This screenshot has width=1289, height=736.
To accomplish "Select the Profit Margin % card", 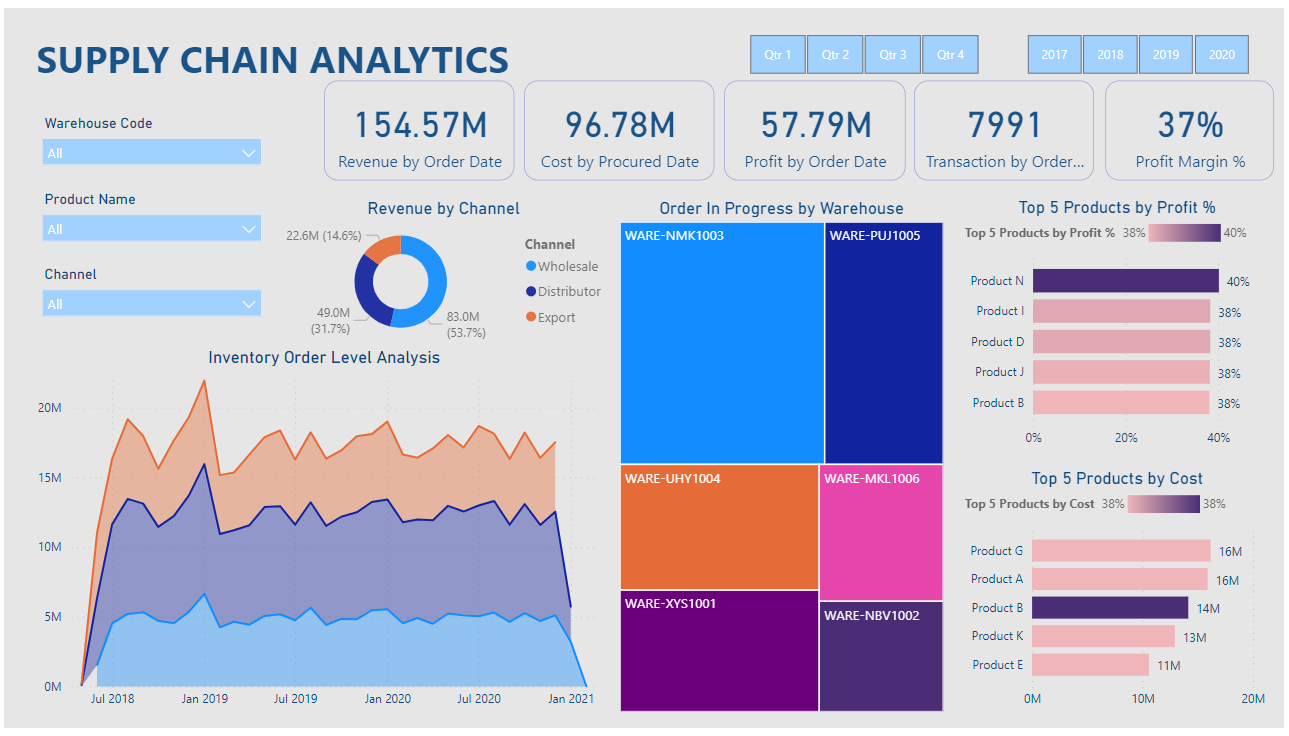I will click(x=1189, y=131).
